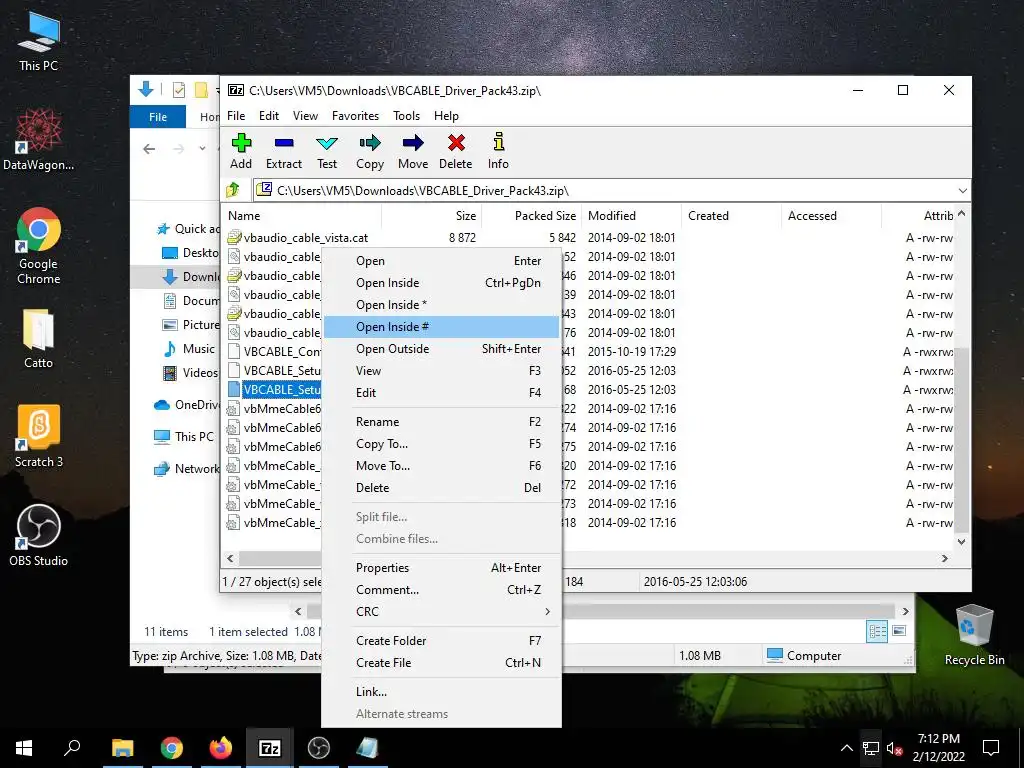Open the Help menu
This screenshot has height=768, width=1024.
click(x=446, y=116)
